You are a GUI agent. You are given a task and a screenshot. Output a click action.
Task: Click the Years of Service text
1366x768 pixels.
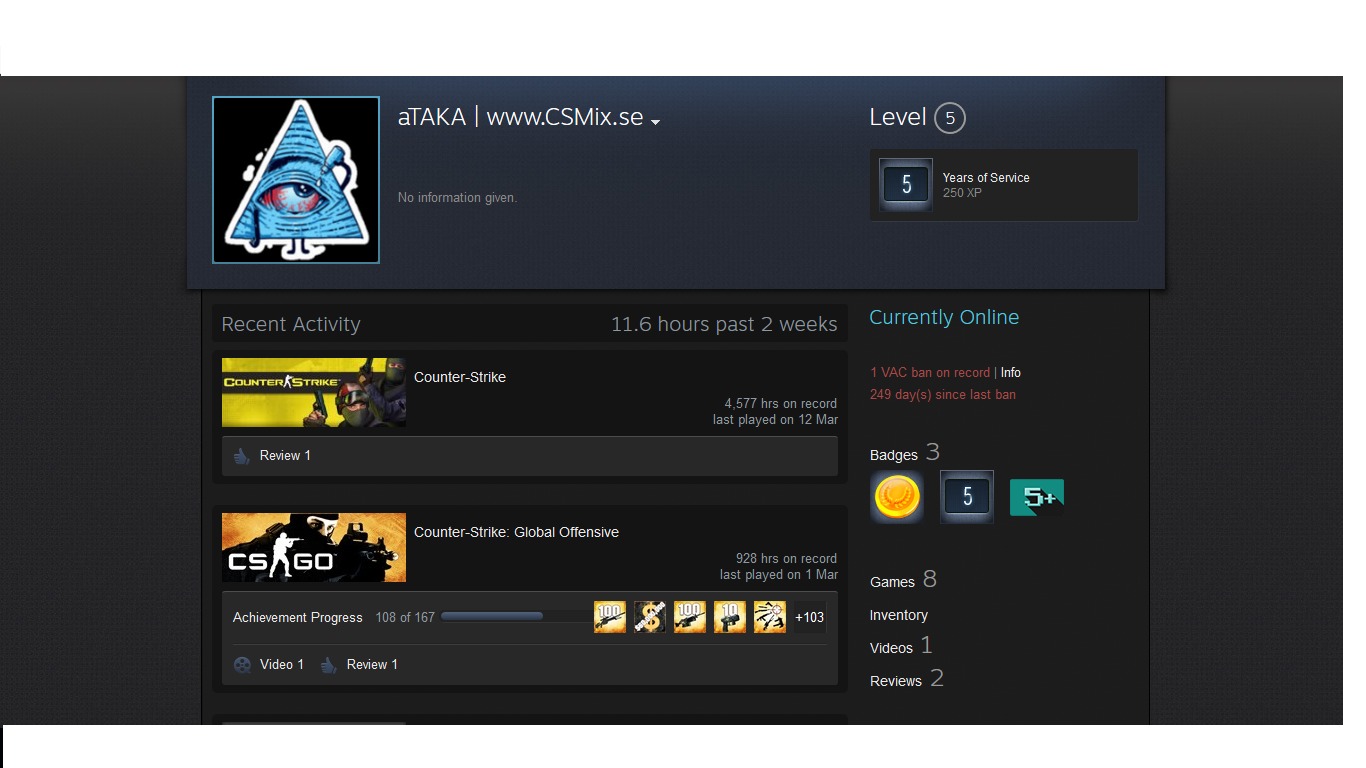[x=986, y=177]
